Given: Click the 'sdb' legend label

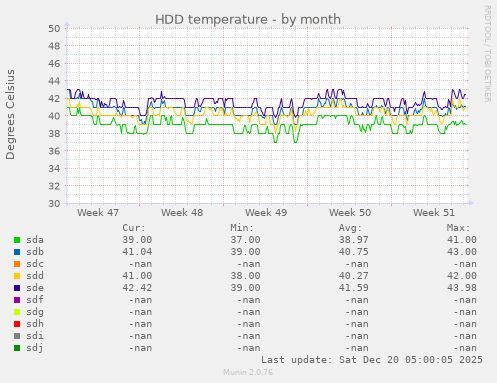Looking at the screenshot, I should point(35,252).
